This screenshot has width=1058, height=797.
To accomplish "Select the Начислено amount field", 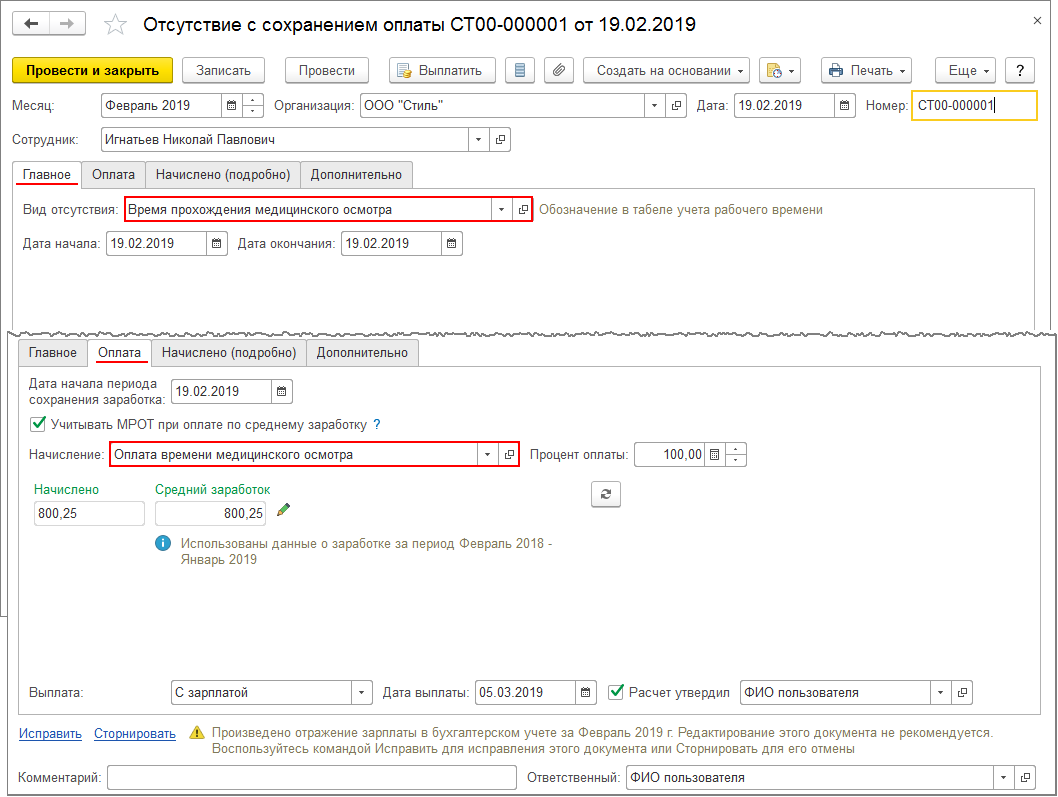I will [x=89, y=514].
